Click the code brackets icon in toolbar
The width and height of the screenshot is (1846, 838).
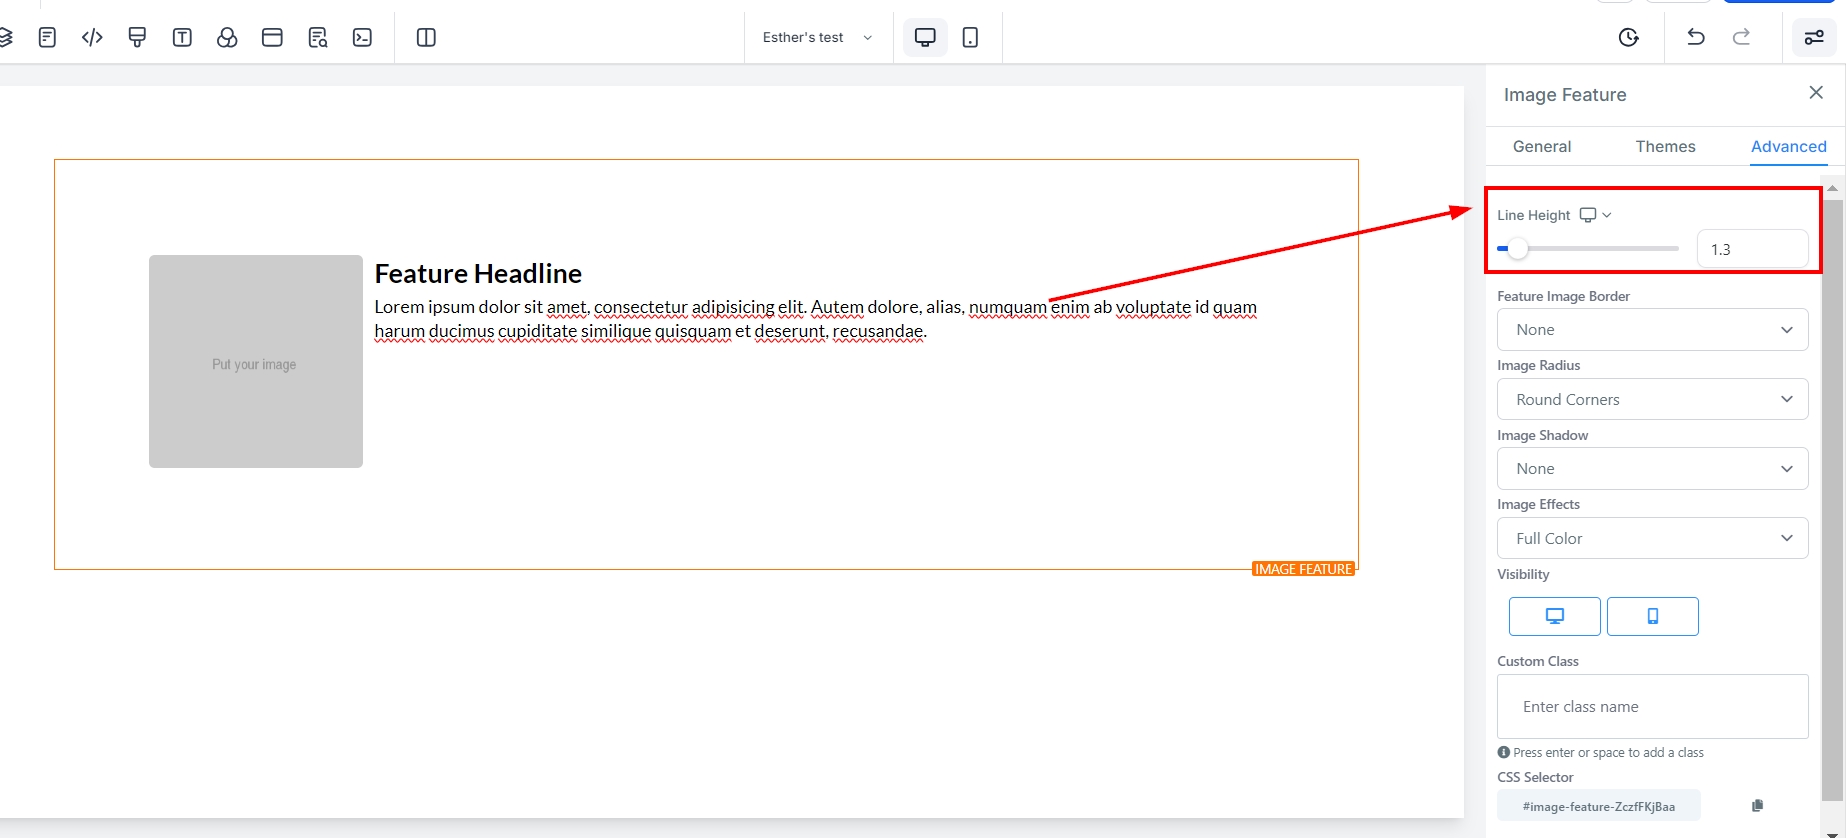point(92,38)
